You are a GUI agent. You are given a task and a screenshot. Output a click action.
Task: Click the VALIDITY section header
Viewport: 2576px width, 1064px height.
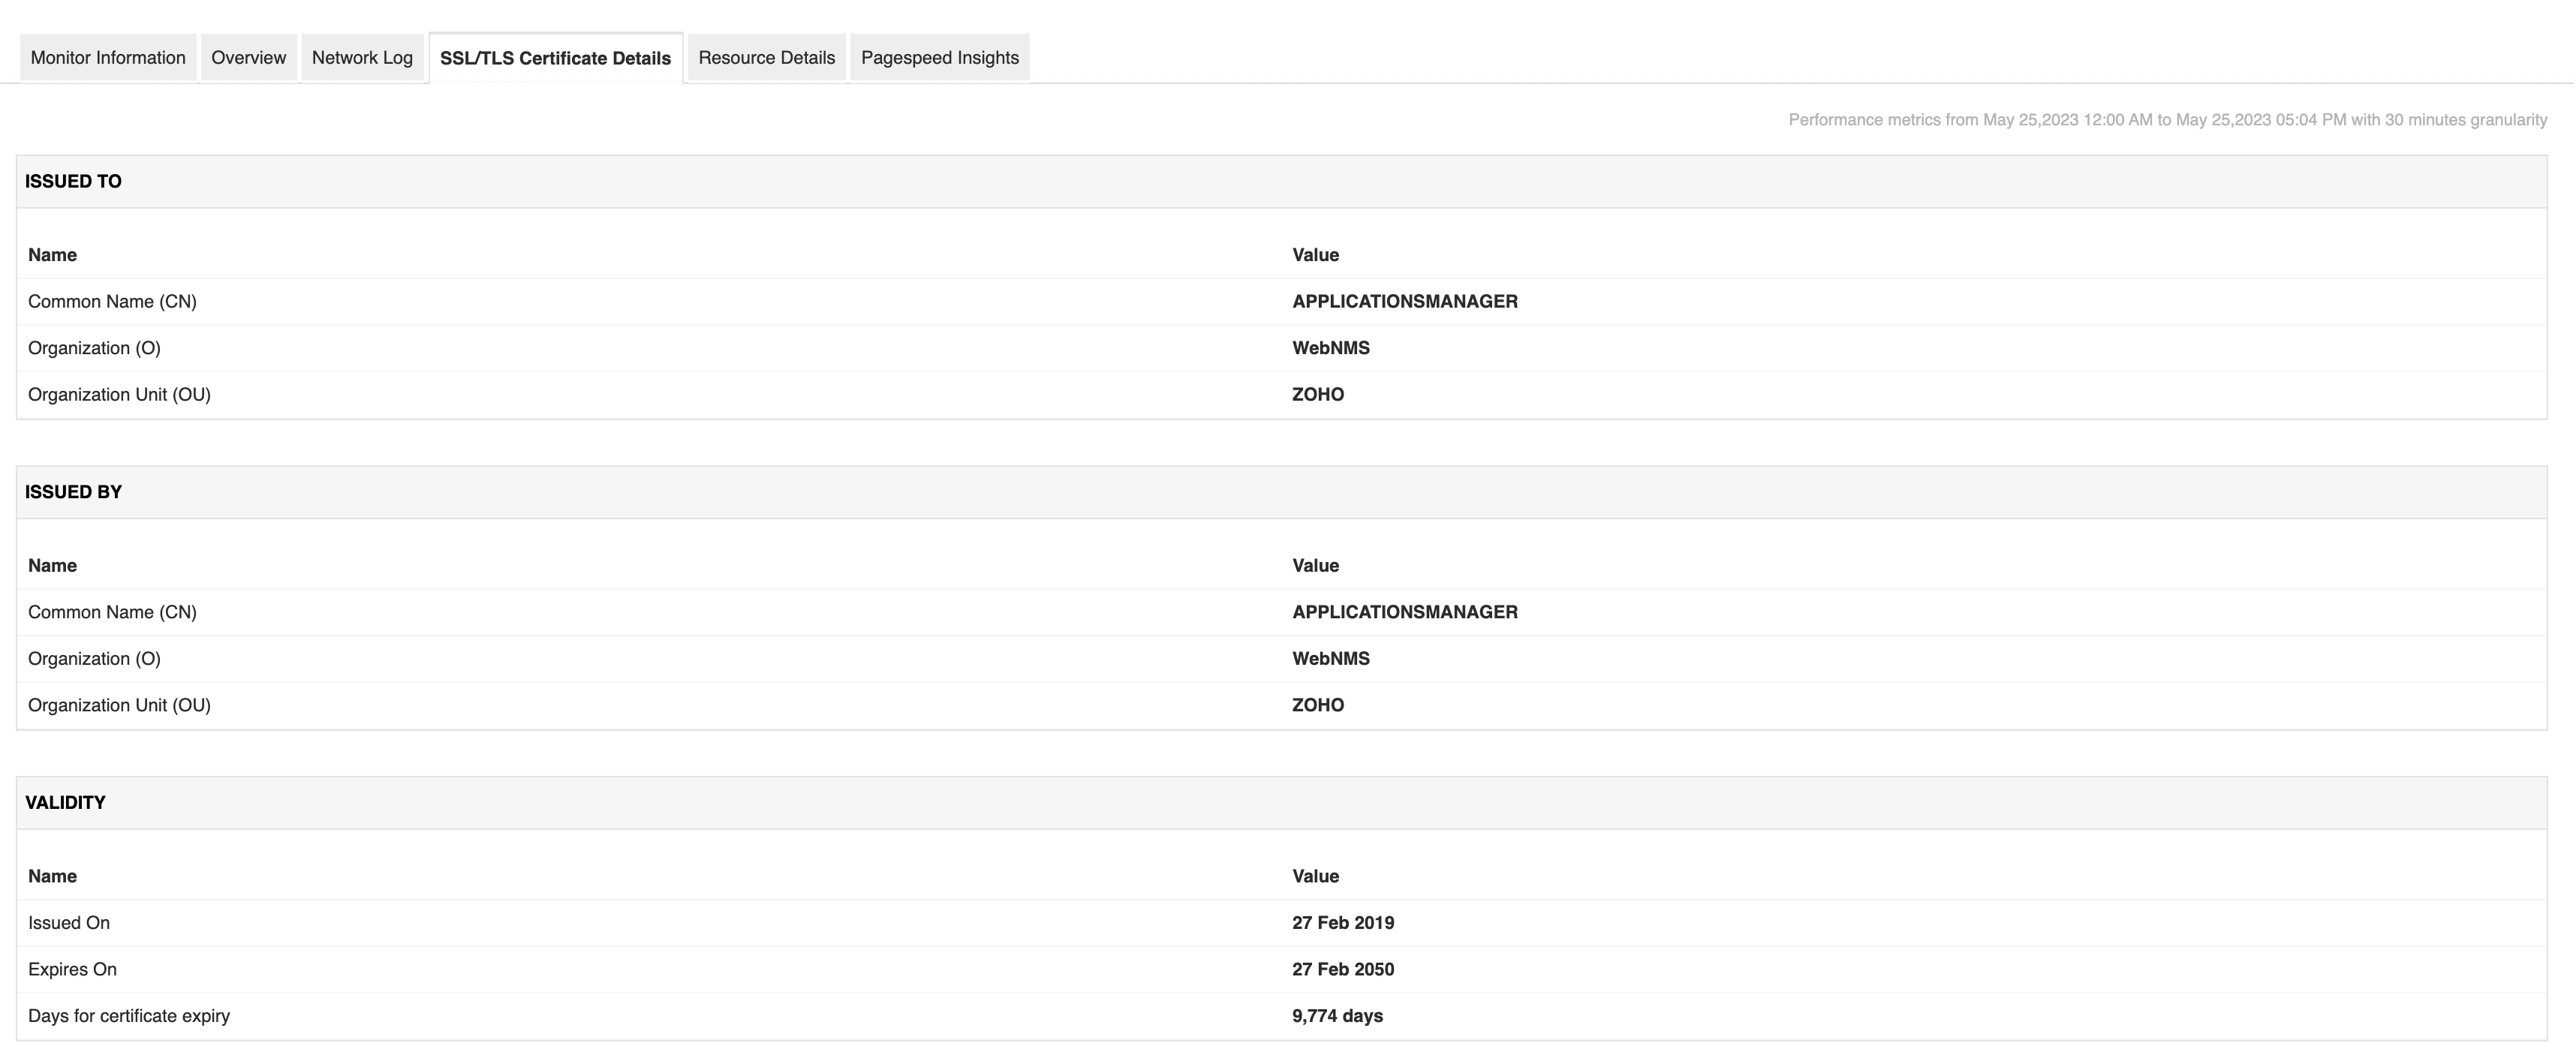click(65, 803)
